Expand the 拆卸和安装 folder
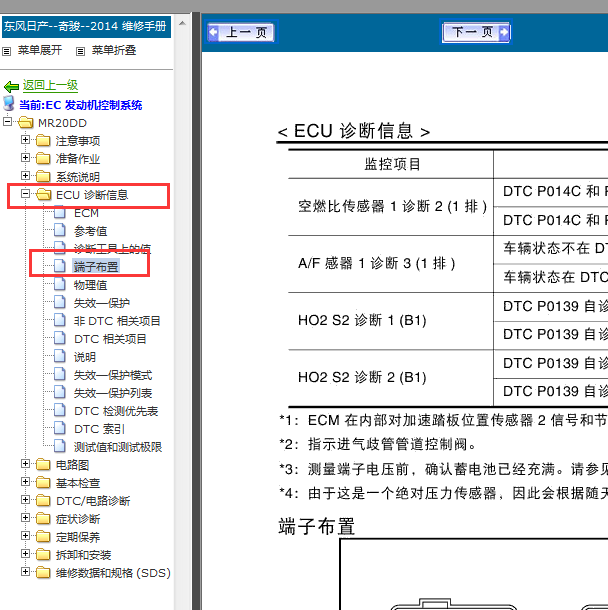This screenshot has width=608, height=610. (25, 554)
